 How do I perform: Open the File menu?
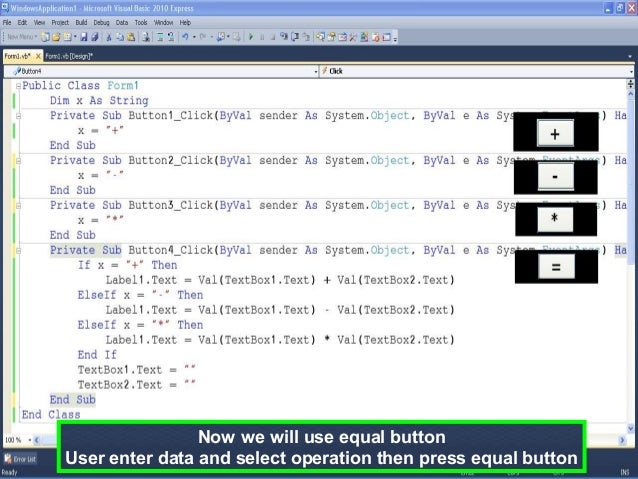click(7, 23)
